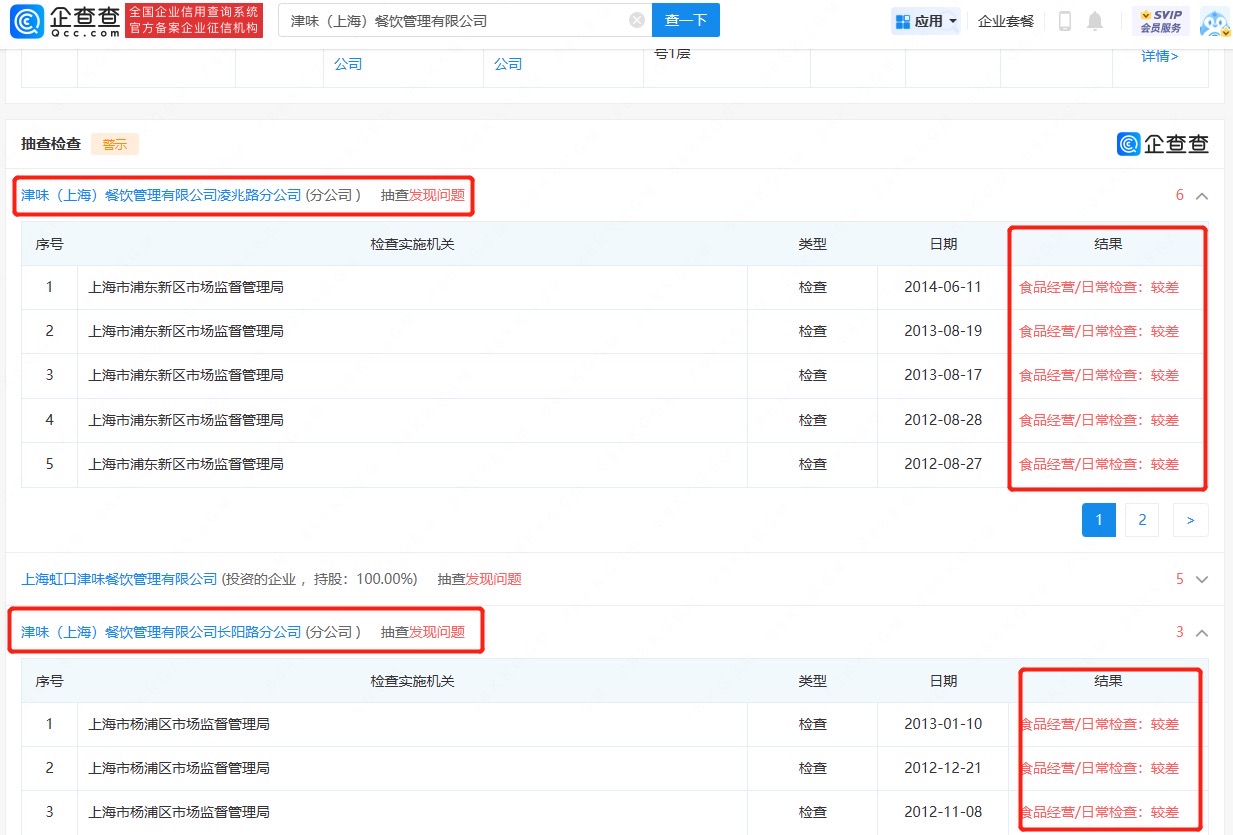The image size is (1233, 835).
Task: Click the user avatar icon
Action: point(1215,21)
